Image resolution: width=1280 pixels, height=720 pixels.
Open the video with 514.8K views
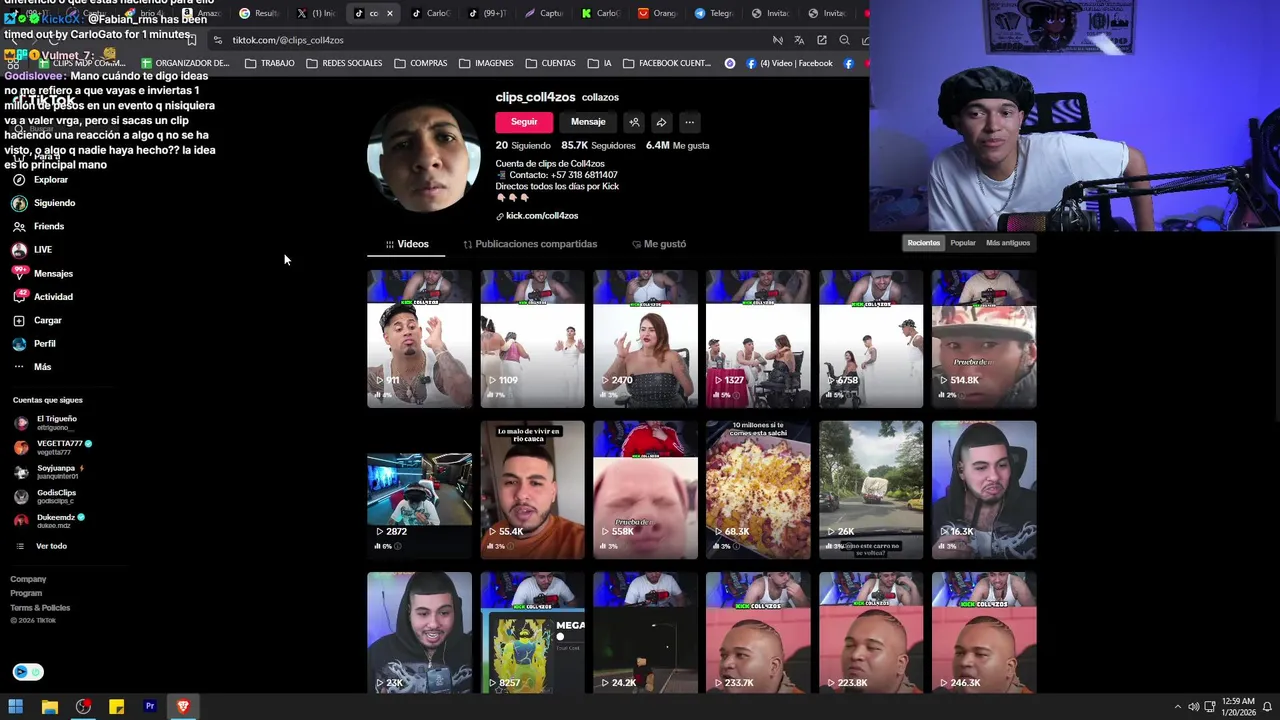coord(984,339)
